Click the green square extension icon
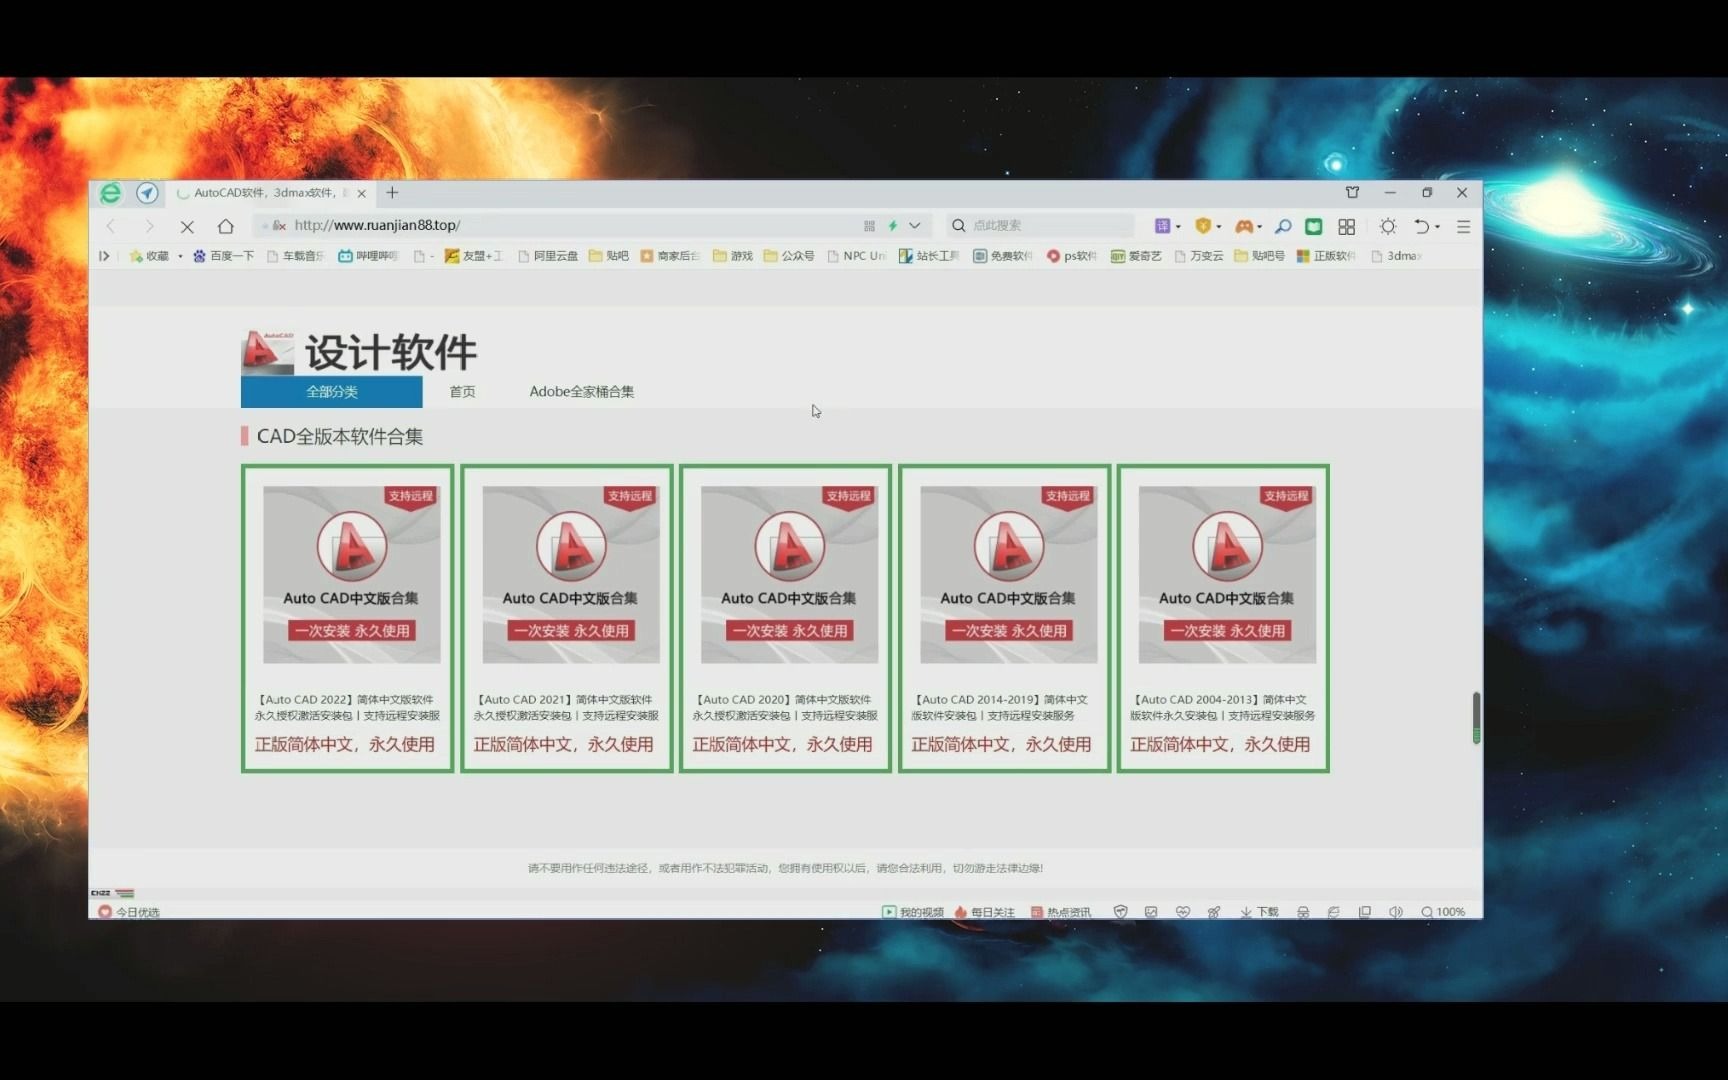 click(1314, 226)
